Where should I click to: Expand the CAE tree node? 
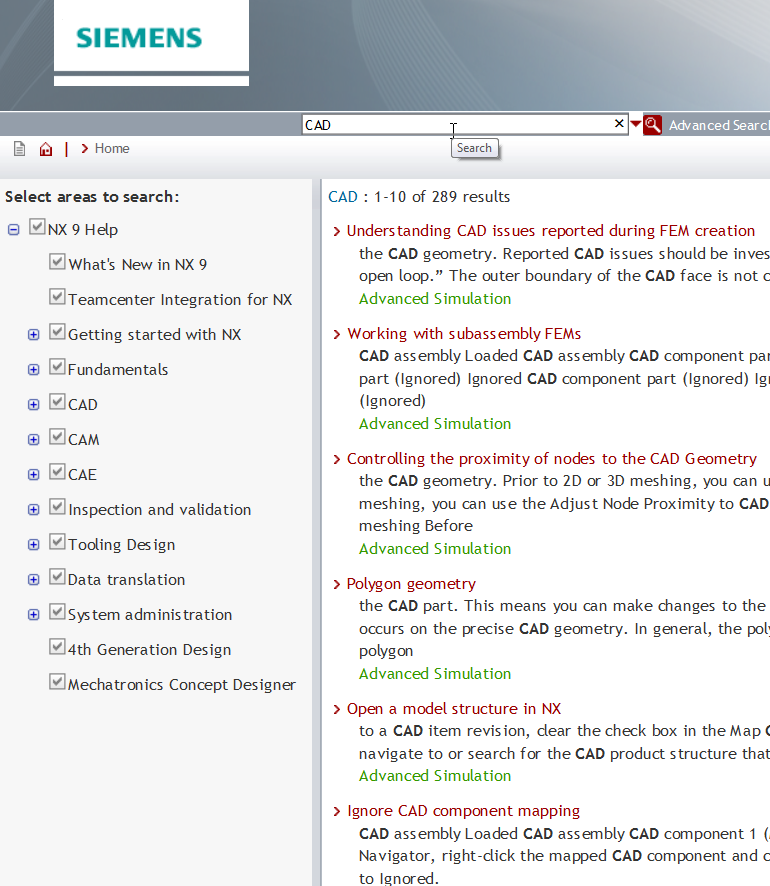coord(34,475)
